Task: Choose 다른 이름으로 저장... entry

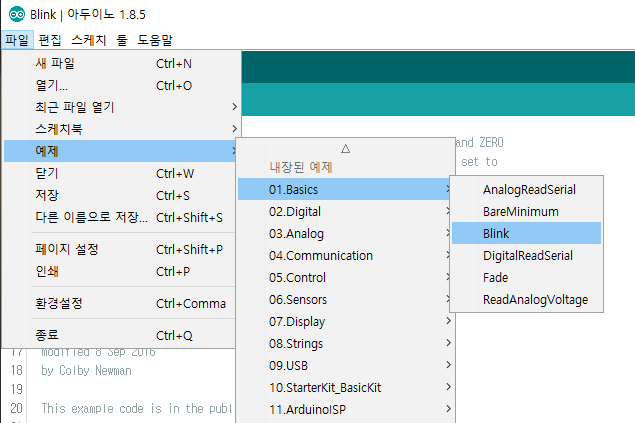Action: tap(119, 217)
